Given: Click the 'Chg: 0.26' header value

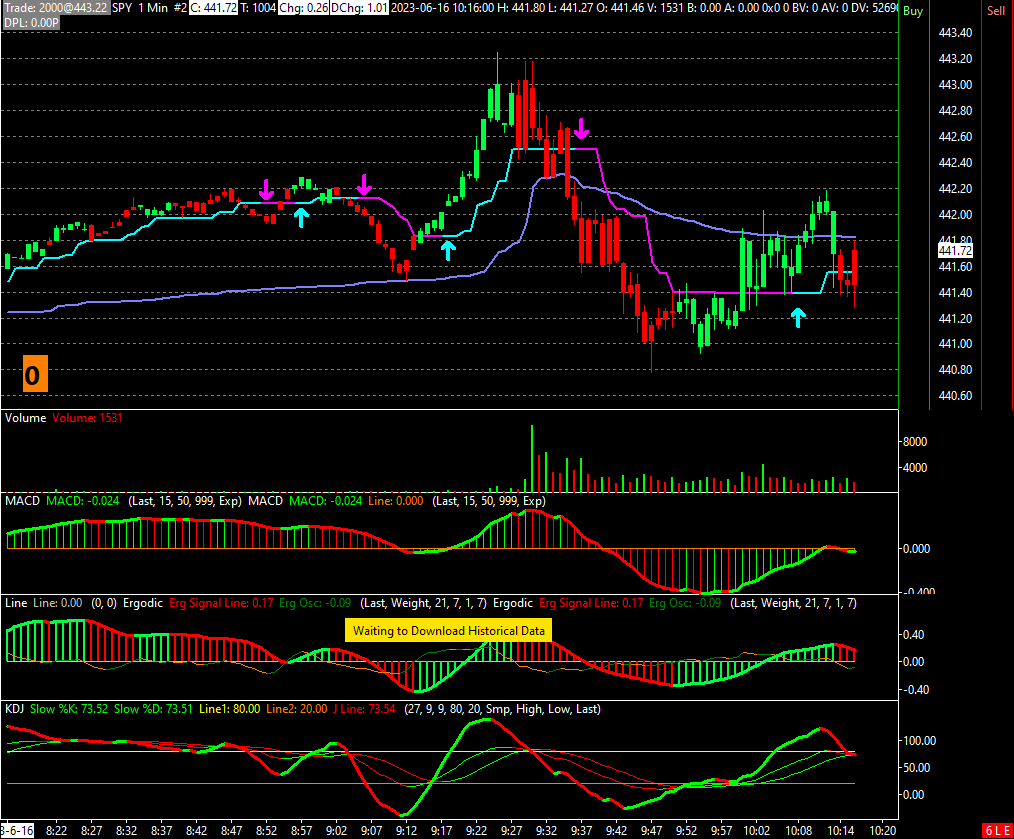Looking at the screenshot, I should (x=303, y=8).
